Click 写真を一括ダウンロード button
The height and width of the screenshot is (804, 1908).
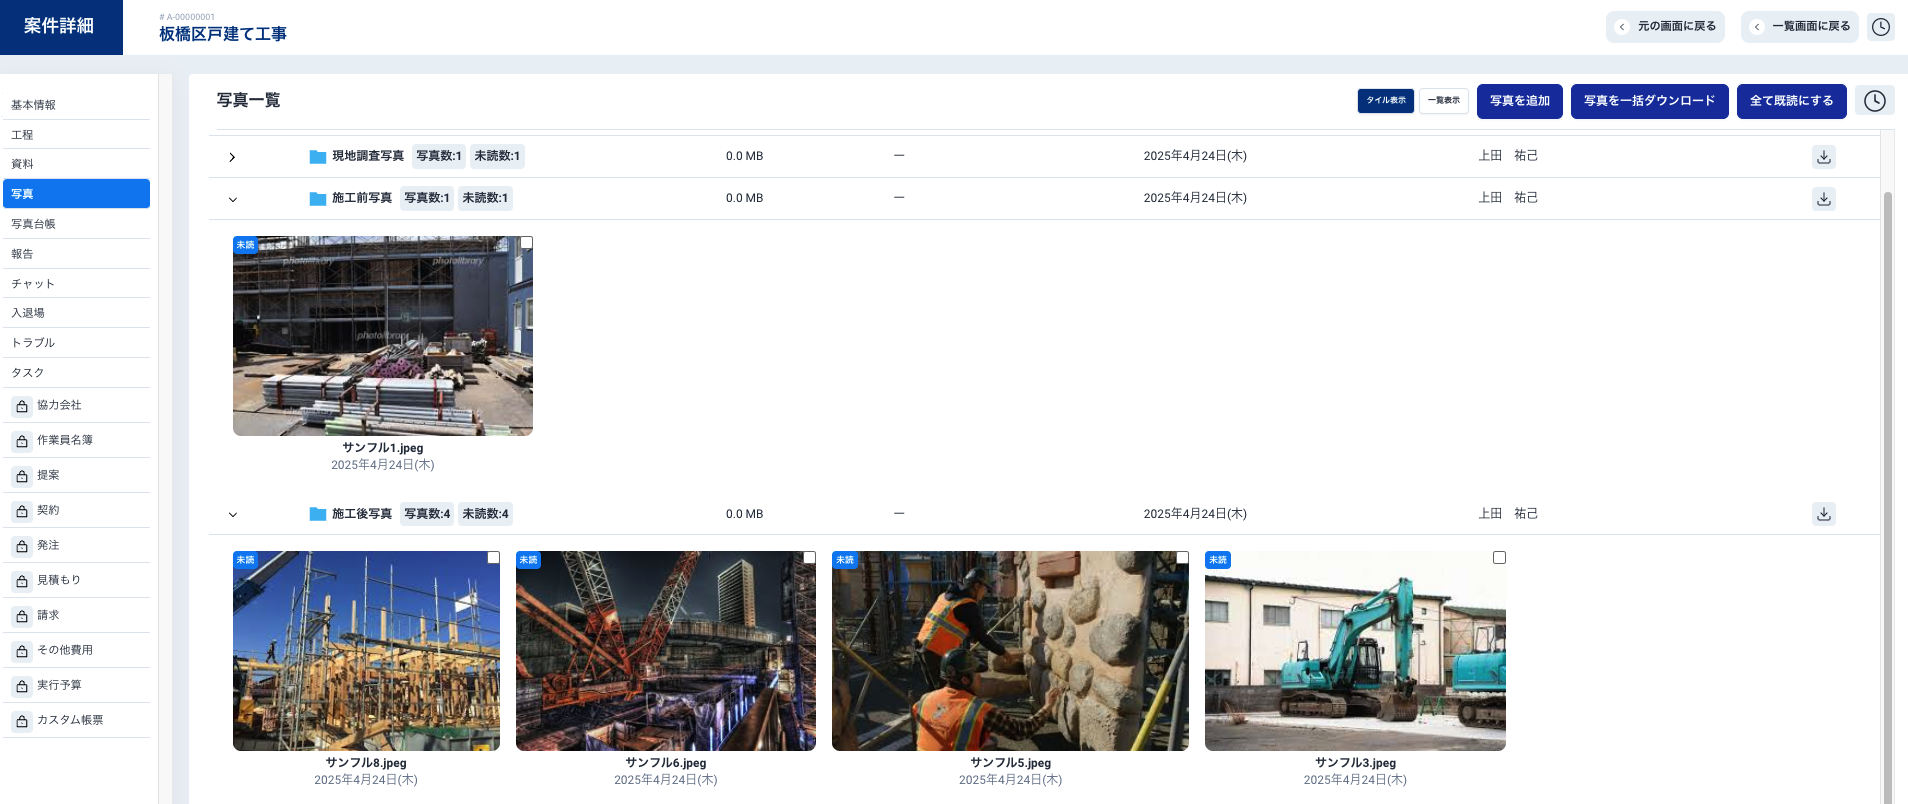(x=1650, y=101)
